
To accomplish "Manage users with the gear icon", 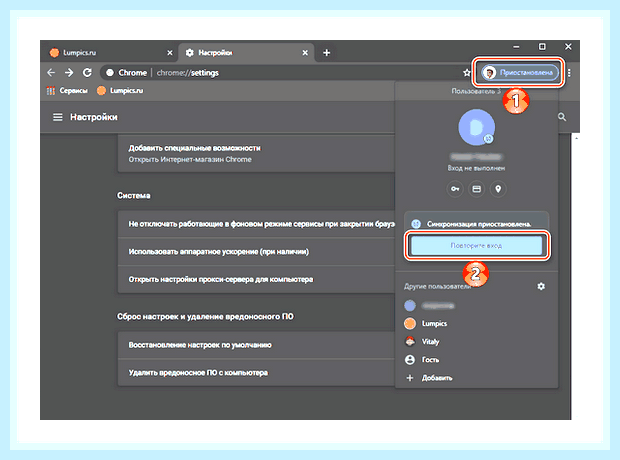I will point(541,286).
